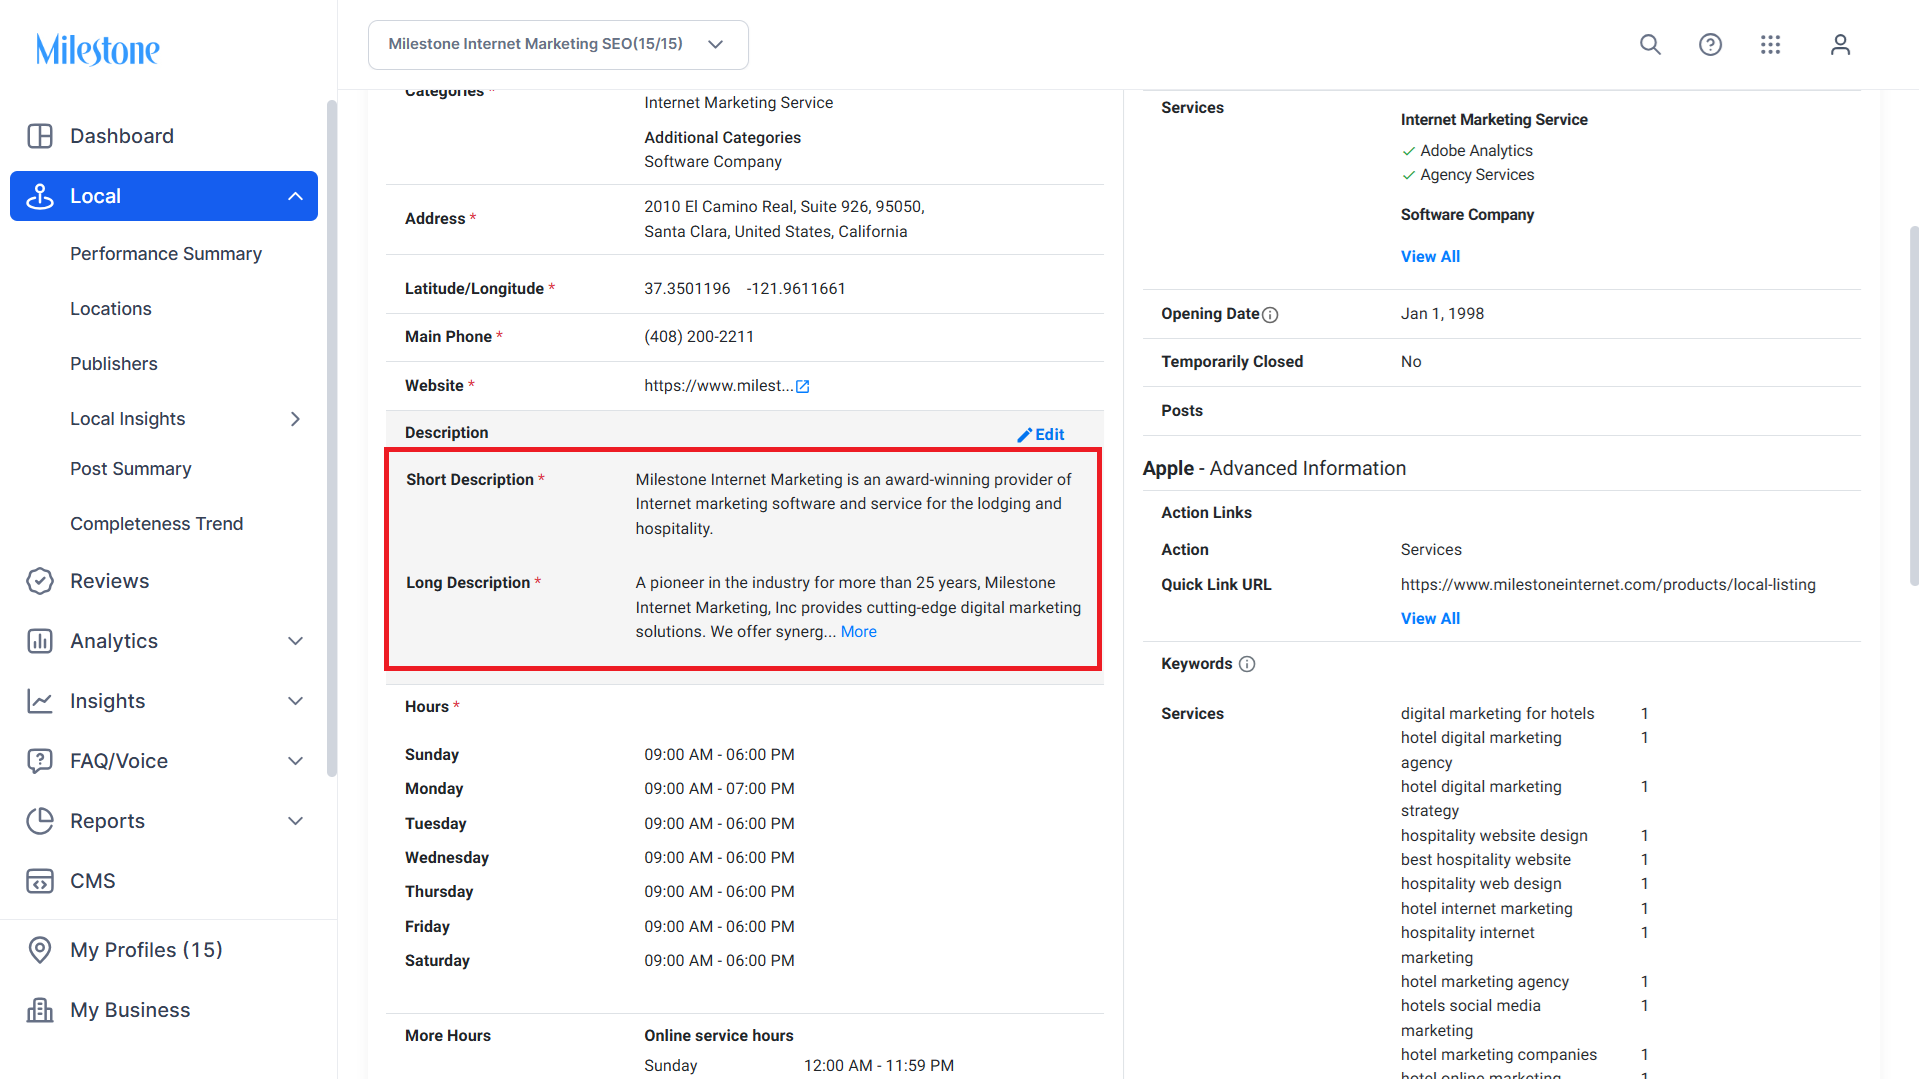The height and width of the screenshot is (1079, 1919).
Task: Click keyword 'digital marketing for hotels'
Action: pos(1497,714)
